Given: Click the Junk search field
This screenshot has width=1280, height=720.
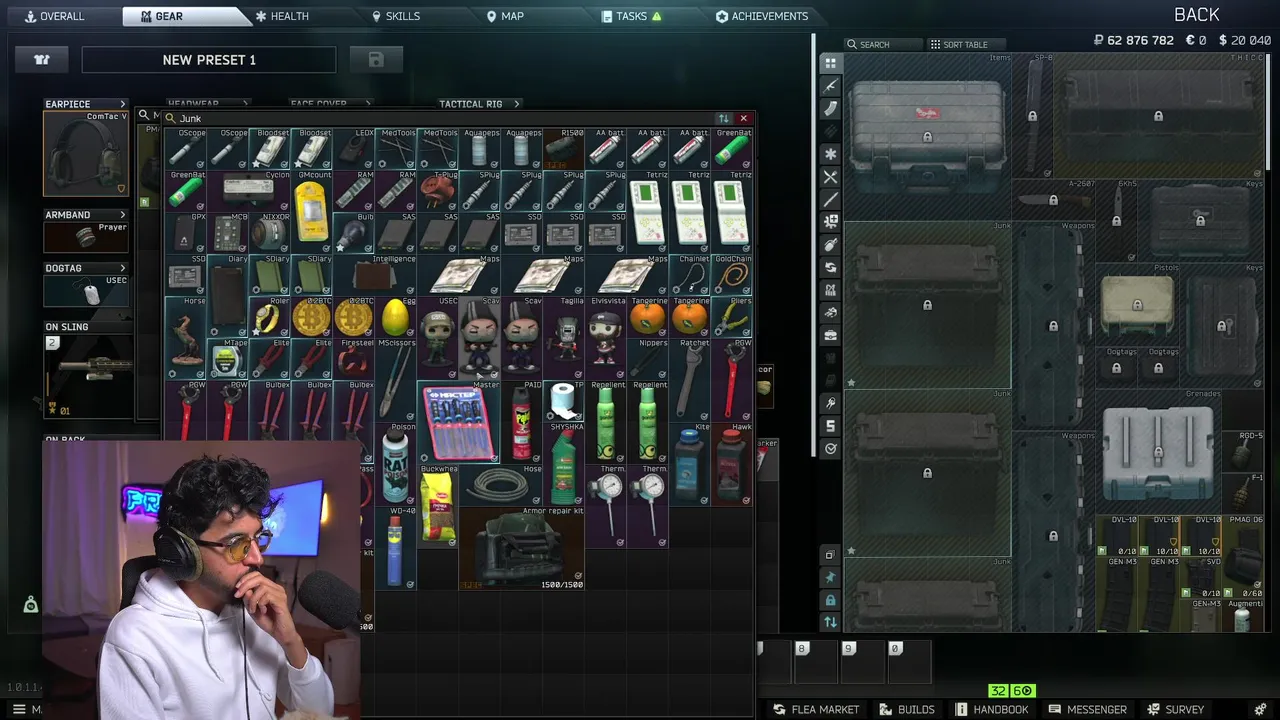Looking at the screenshot, I should coord(440,118).
